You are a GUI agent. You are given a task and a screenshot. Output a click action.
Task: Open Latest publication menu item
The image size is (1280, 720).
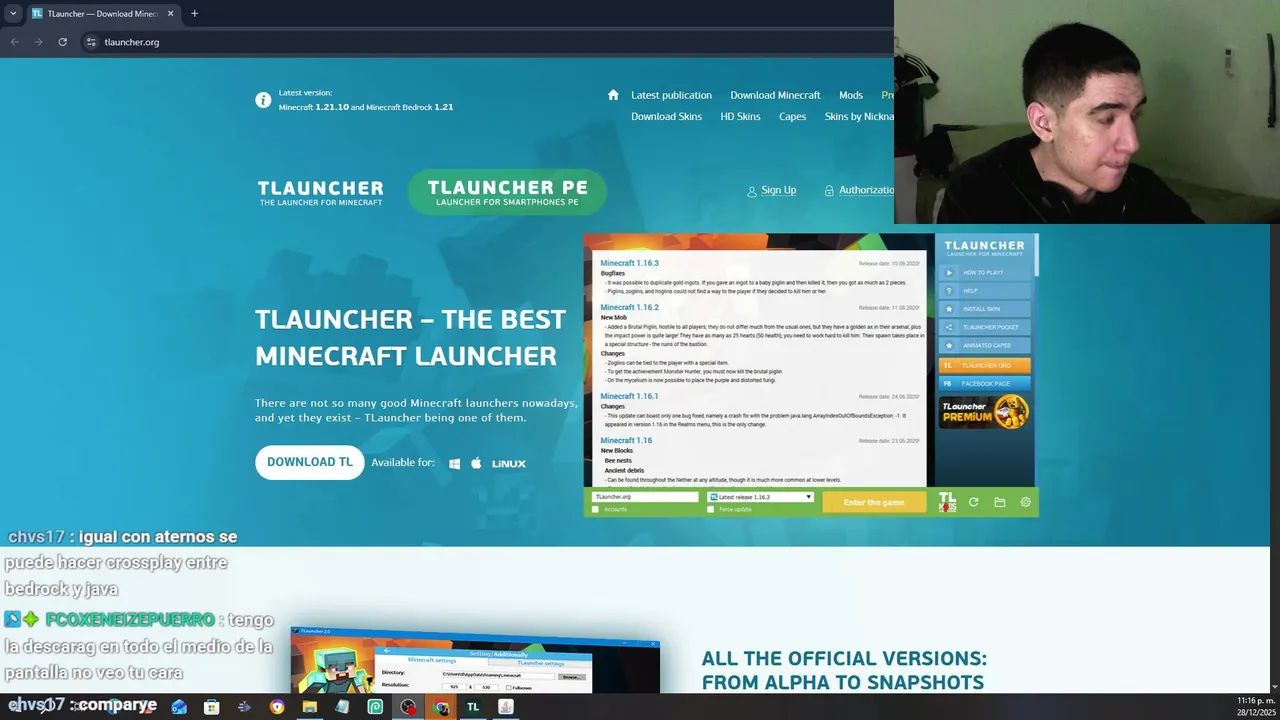(671, 95)
